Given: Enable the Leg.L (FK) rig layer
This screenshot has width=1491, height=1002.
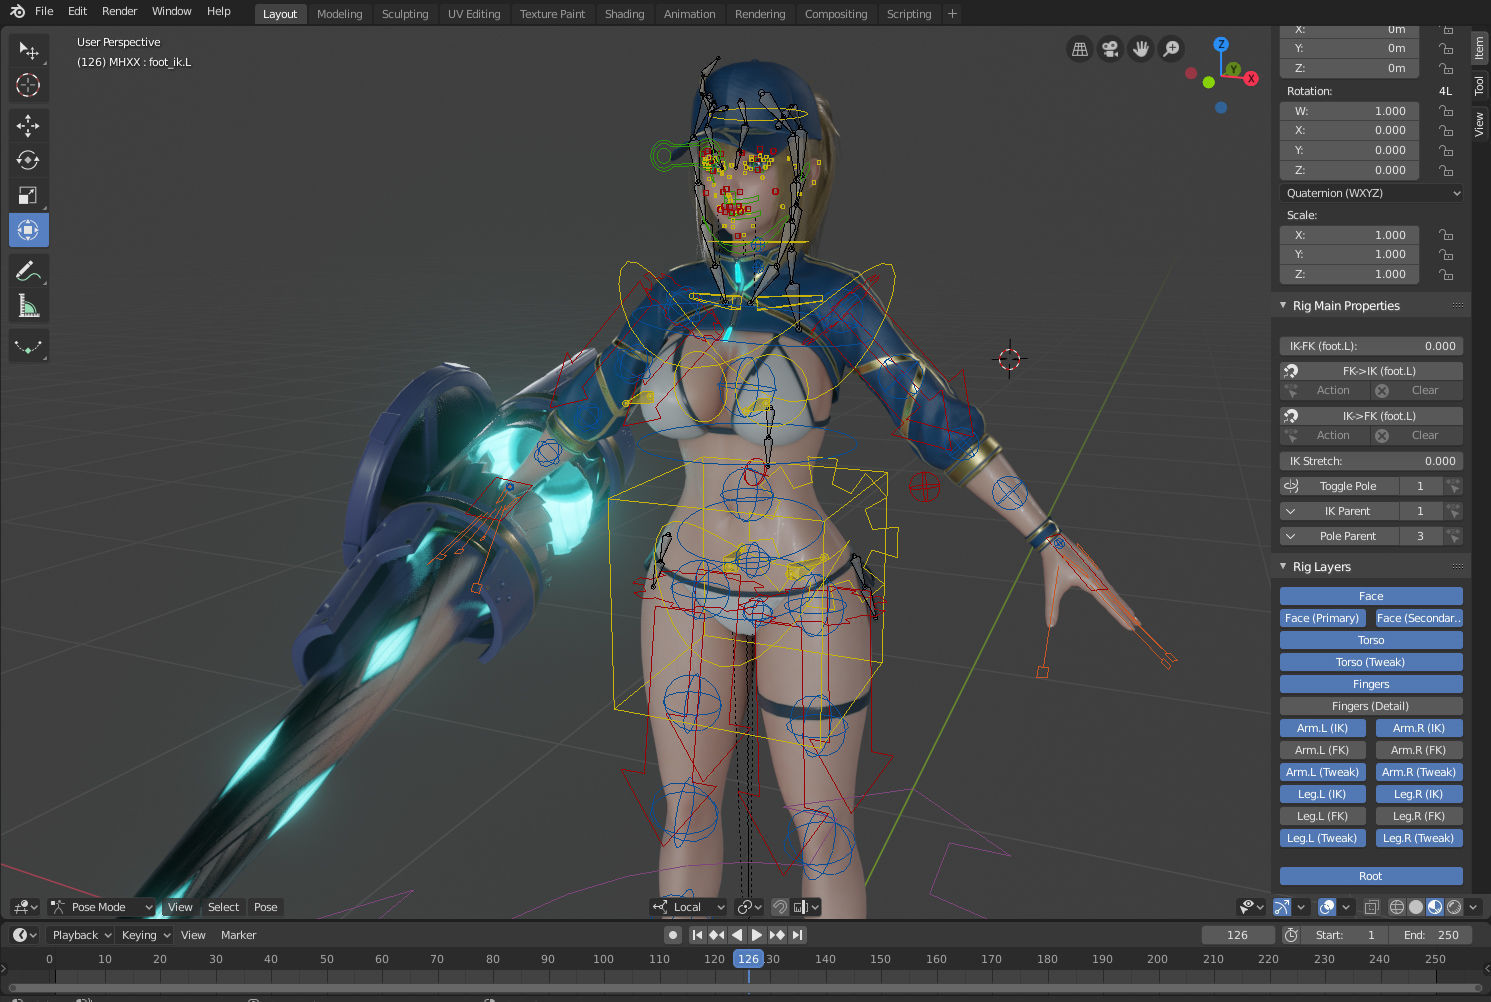Looking at the screenshot, I should pos(1322,816).
